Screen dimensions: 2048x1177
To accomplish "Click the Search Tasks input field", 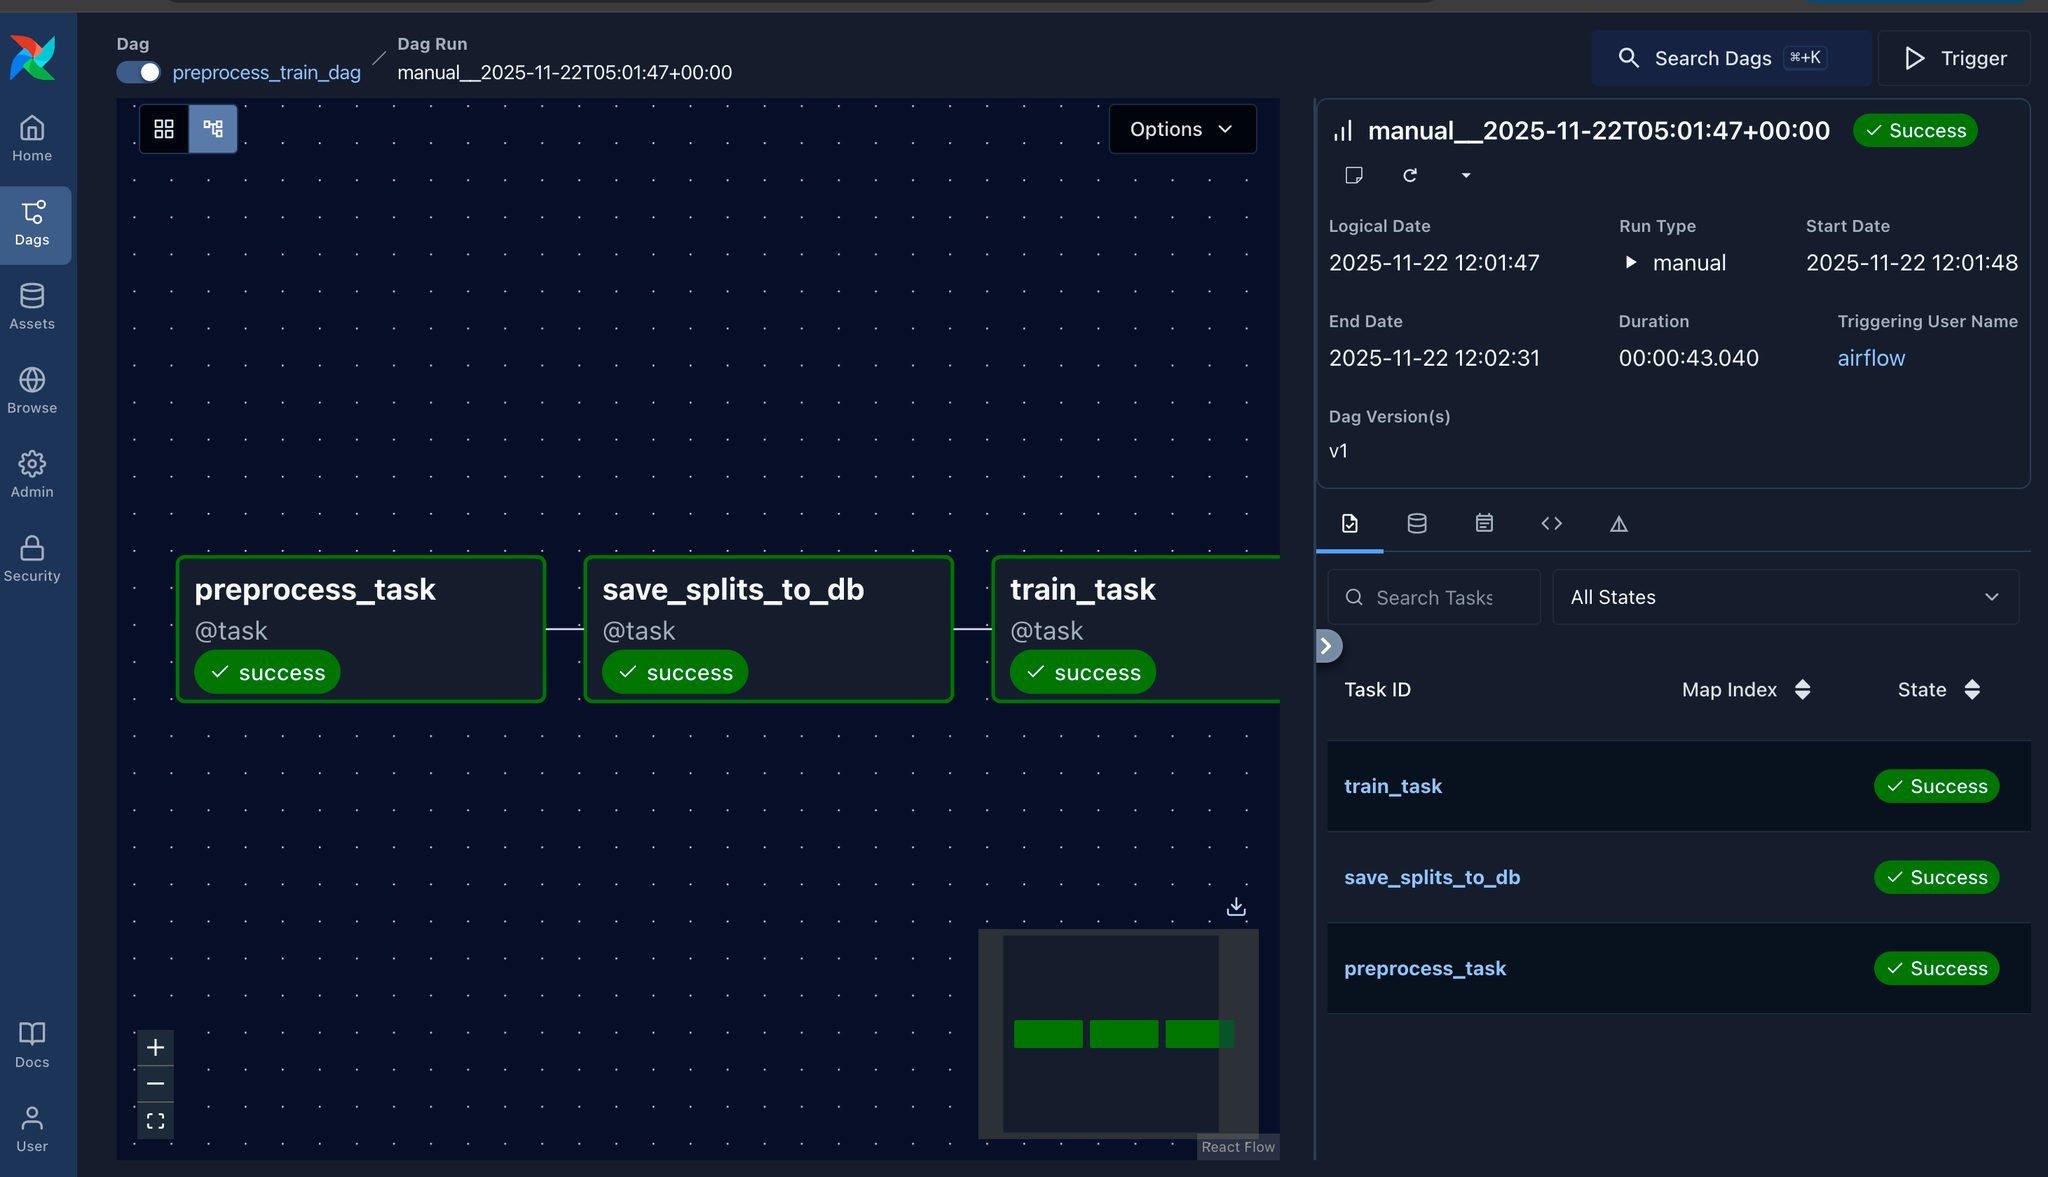I will 1434,597.
